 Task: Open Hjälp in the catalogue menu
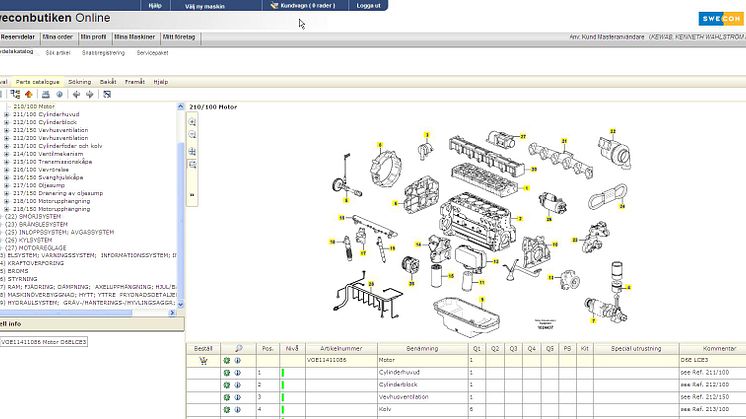click(x=161, y=82)
